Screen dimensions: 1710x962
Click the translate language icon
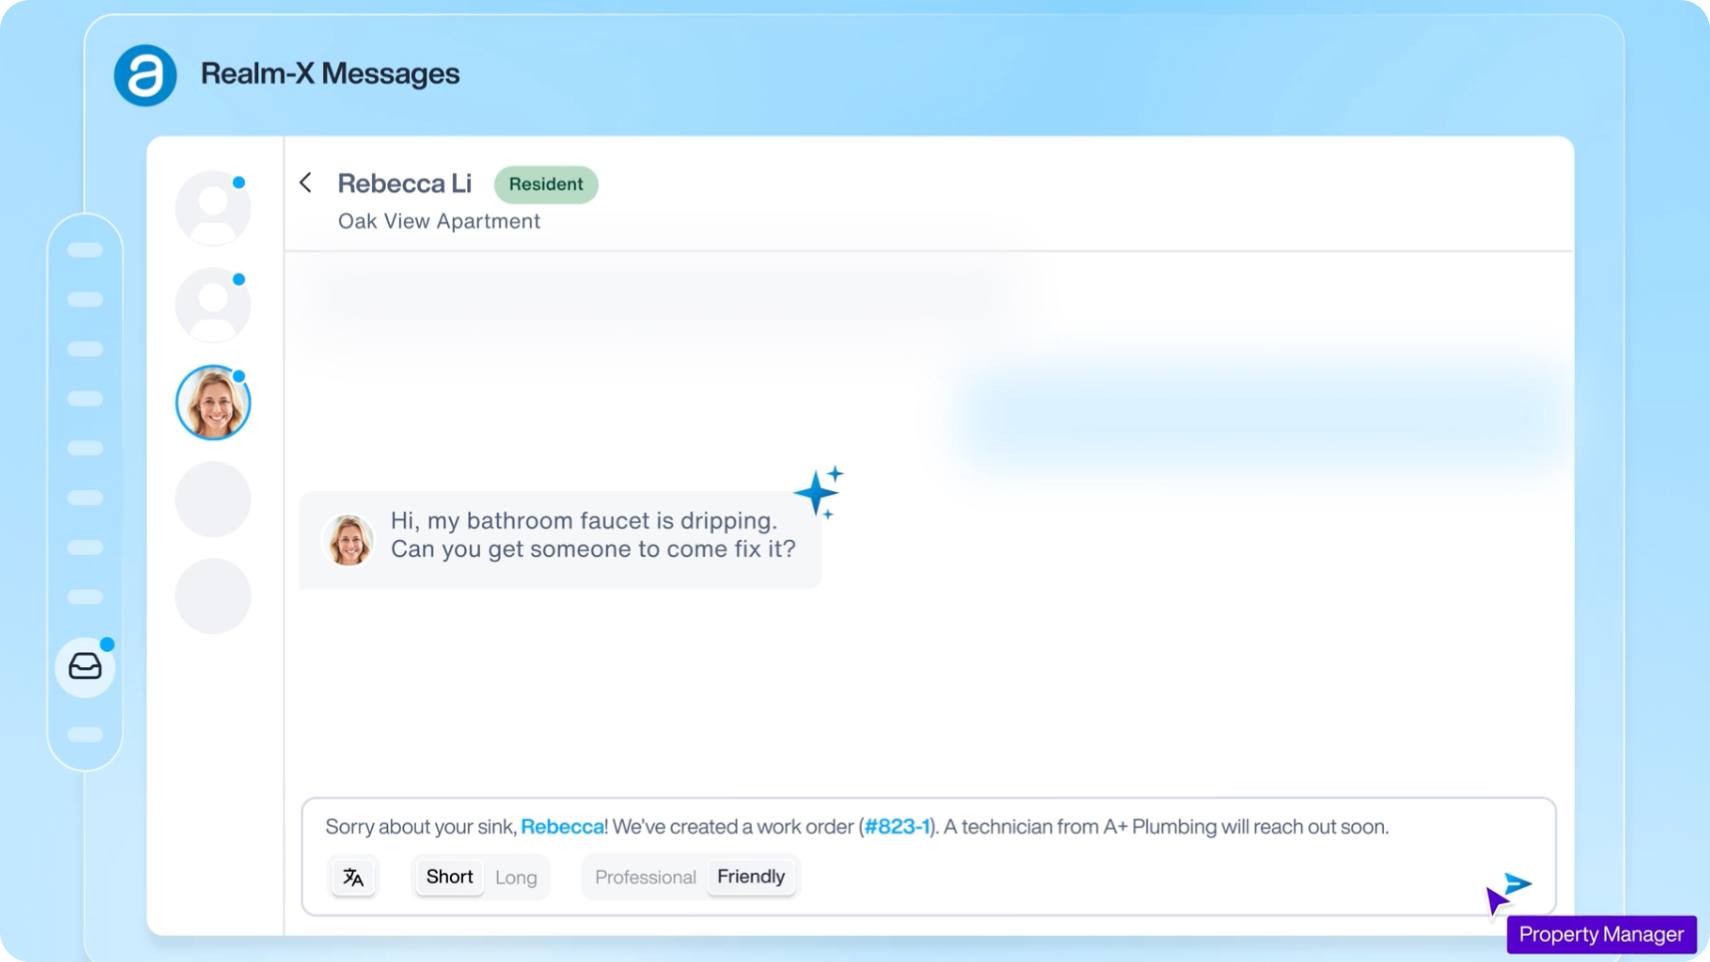[353, 877]
